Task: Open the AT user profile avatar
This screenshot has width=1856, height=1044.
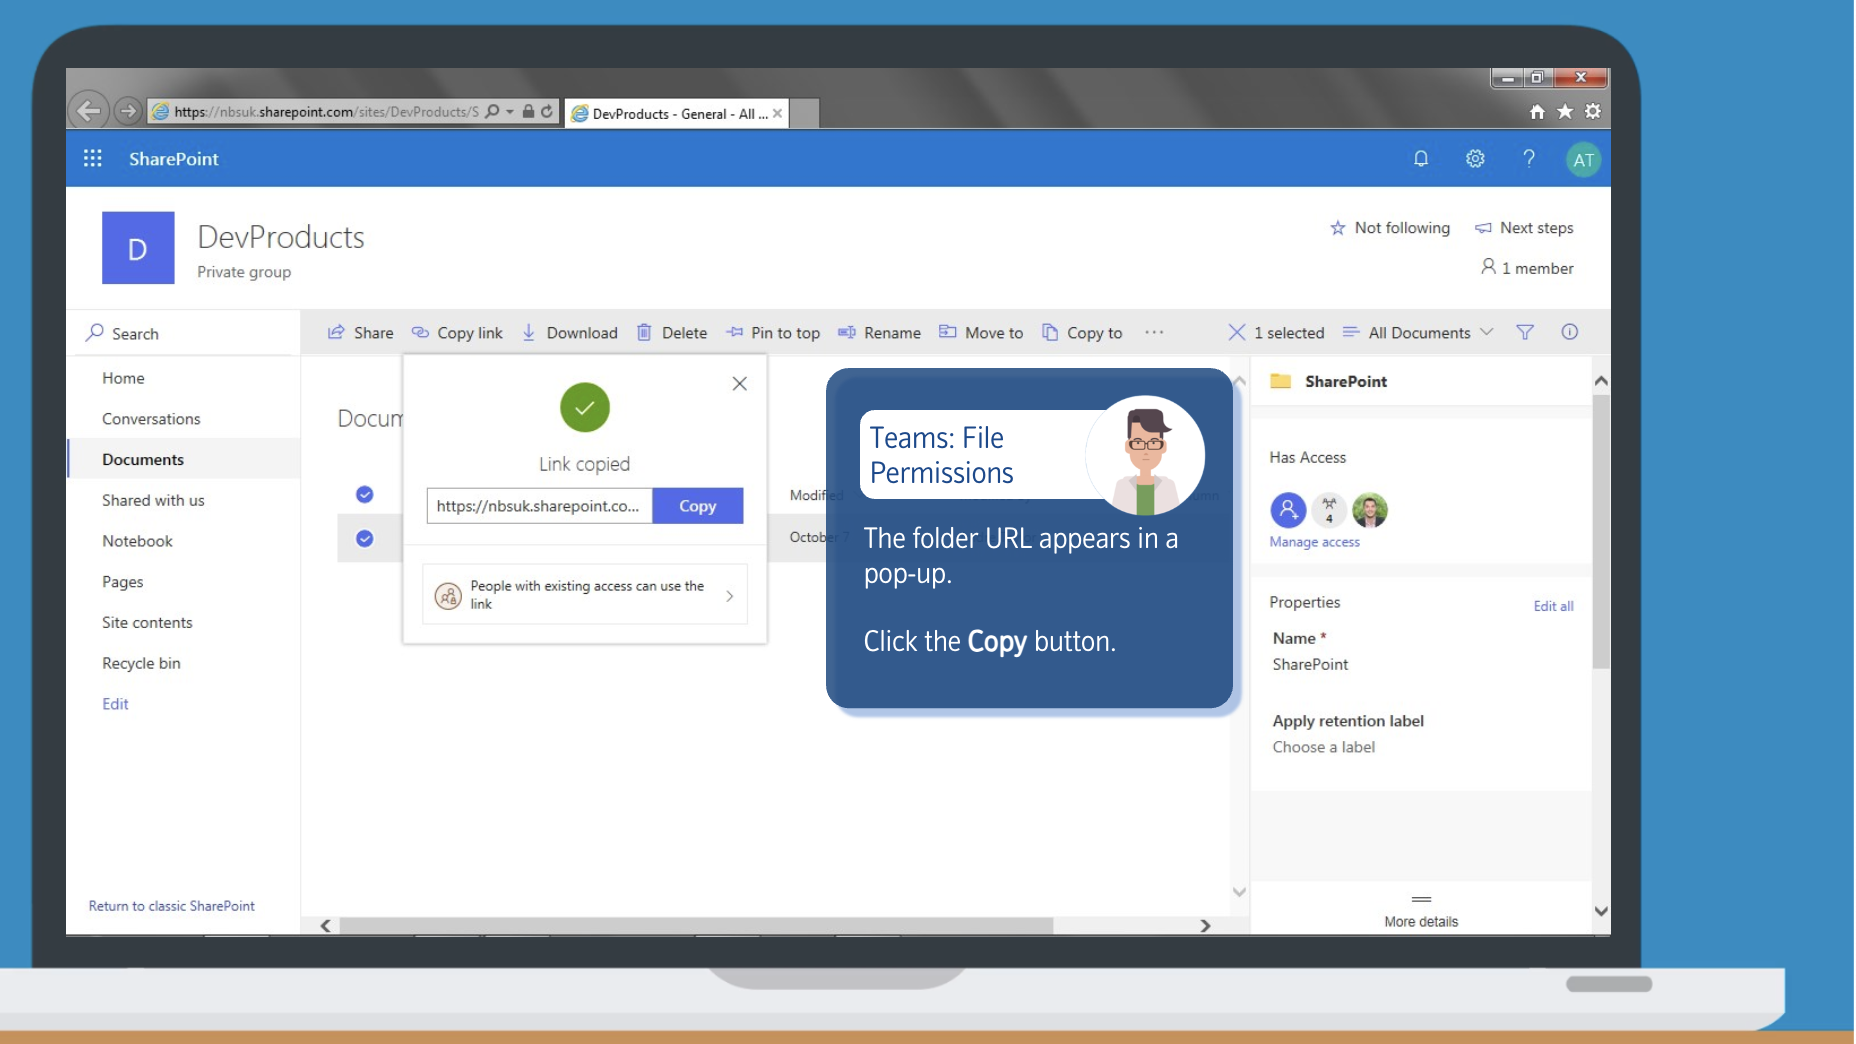Action: pyautogui.click(x=1582, y=160)
